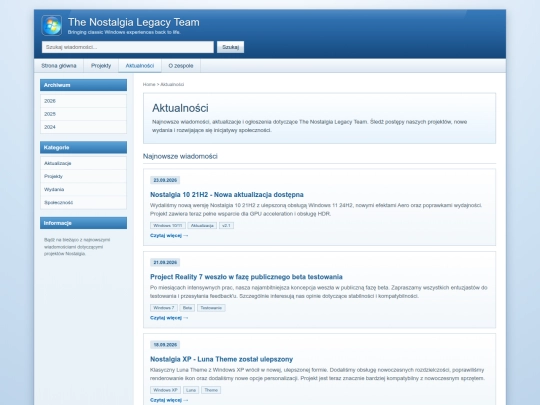Open Nostalgia 10 21H2 article title
Screen dimensions: 540x405
(x=227, y=195)
